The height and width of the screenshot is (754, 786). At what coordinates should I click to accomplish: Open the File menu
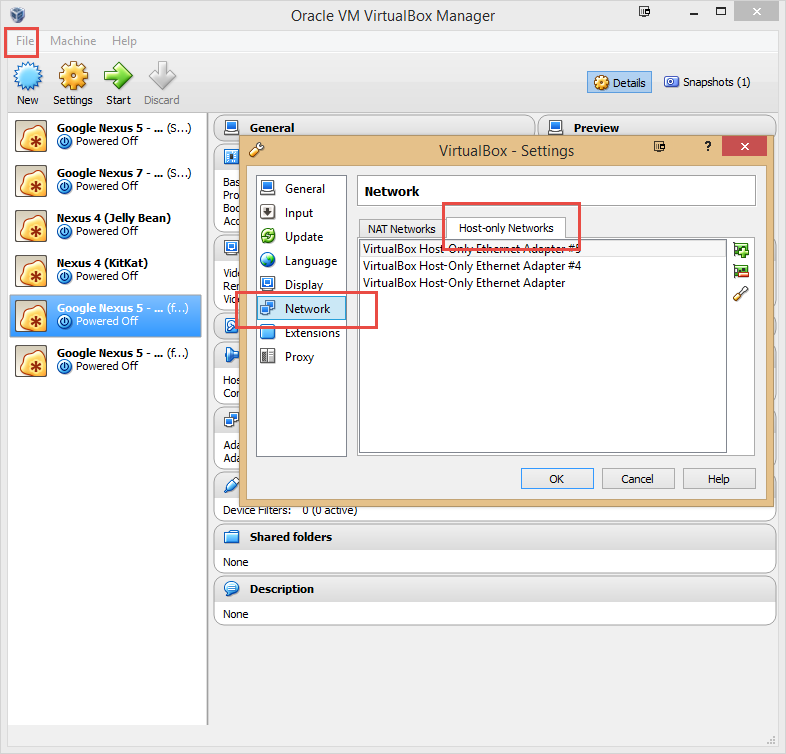[x=25, y=41]
